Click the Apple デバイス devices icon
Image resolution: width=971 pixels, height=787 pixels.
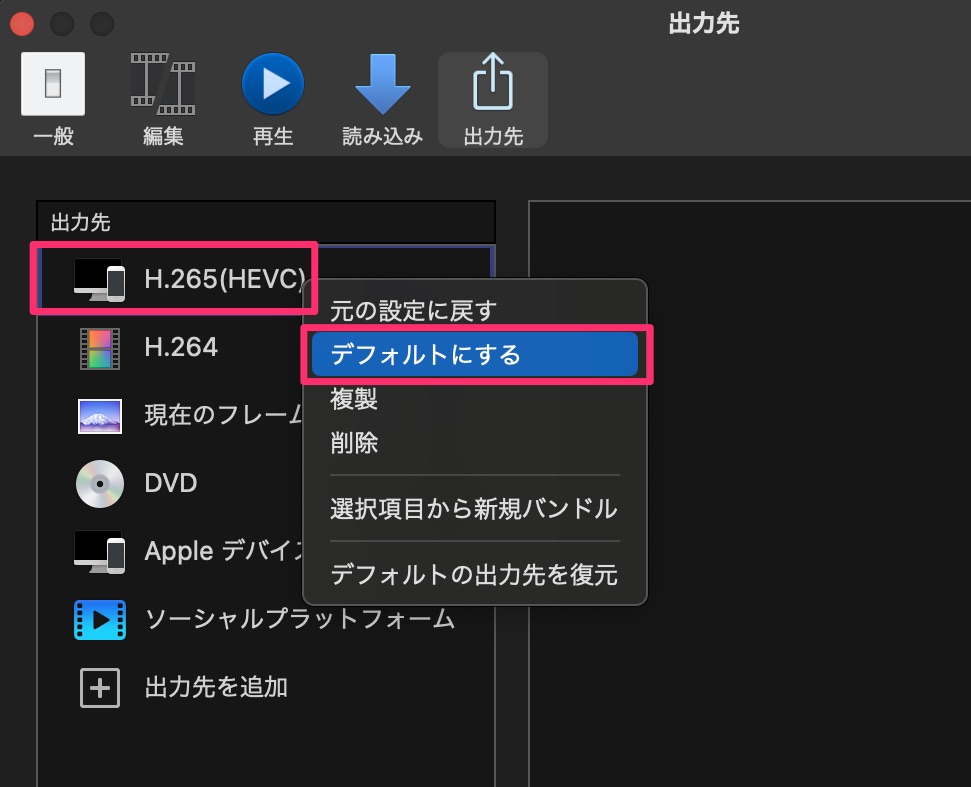click(x=99, y=552)
